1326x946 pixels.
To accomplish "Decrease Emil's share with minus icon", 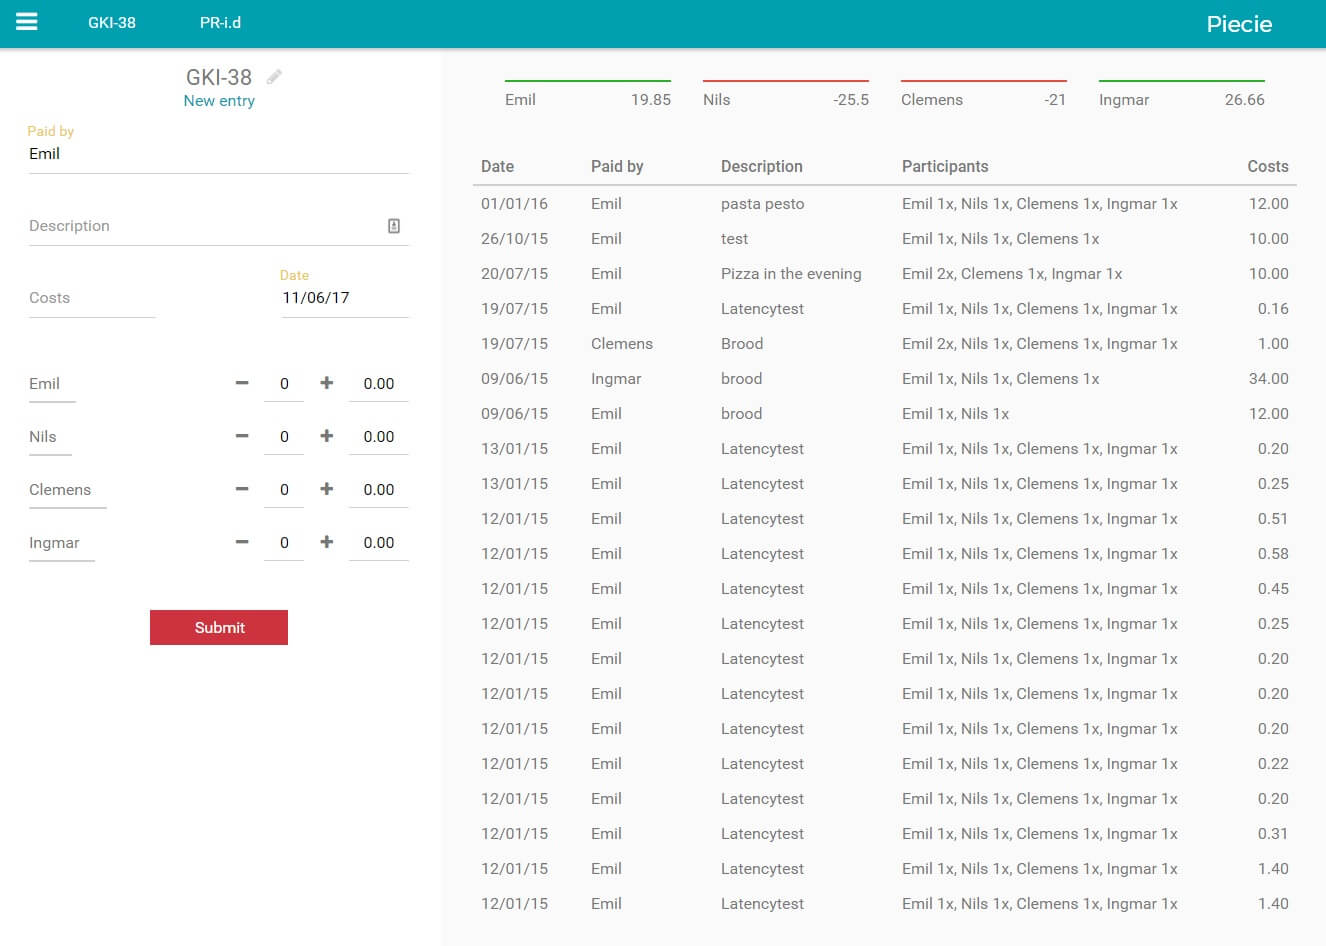I will (242, 383).
